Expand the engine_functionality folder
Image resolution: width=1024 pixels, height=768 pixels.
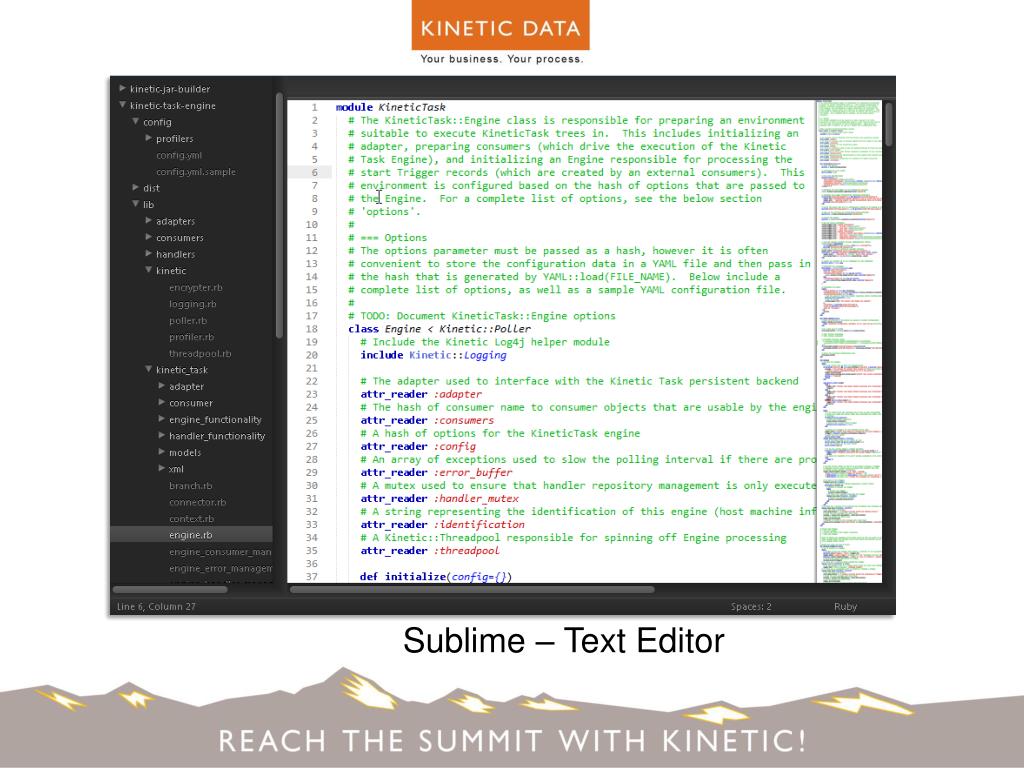(x=162, y=419)
